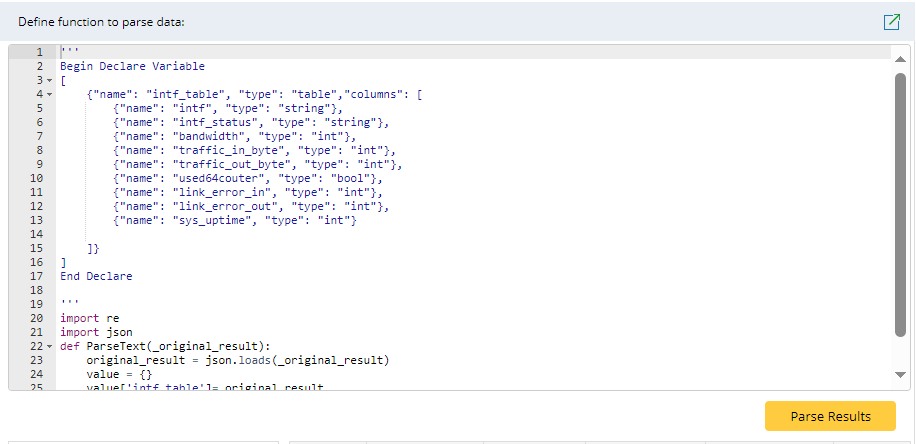Fold the ParseText function on line 22
Image resolution: width=916 pixels, height=444 pixels.
[x=48, y=346]
